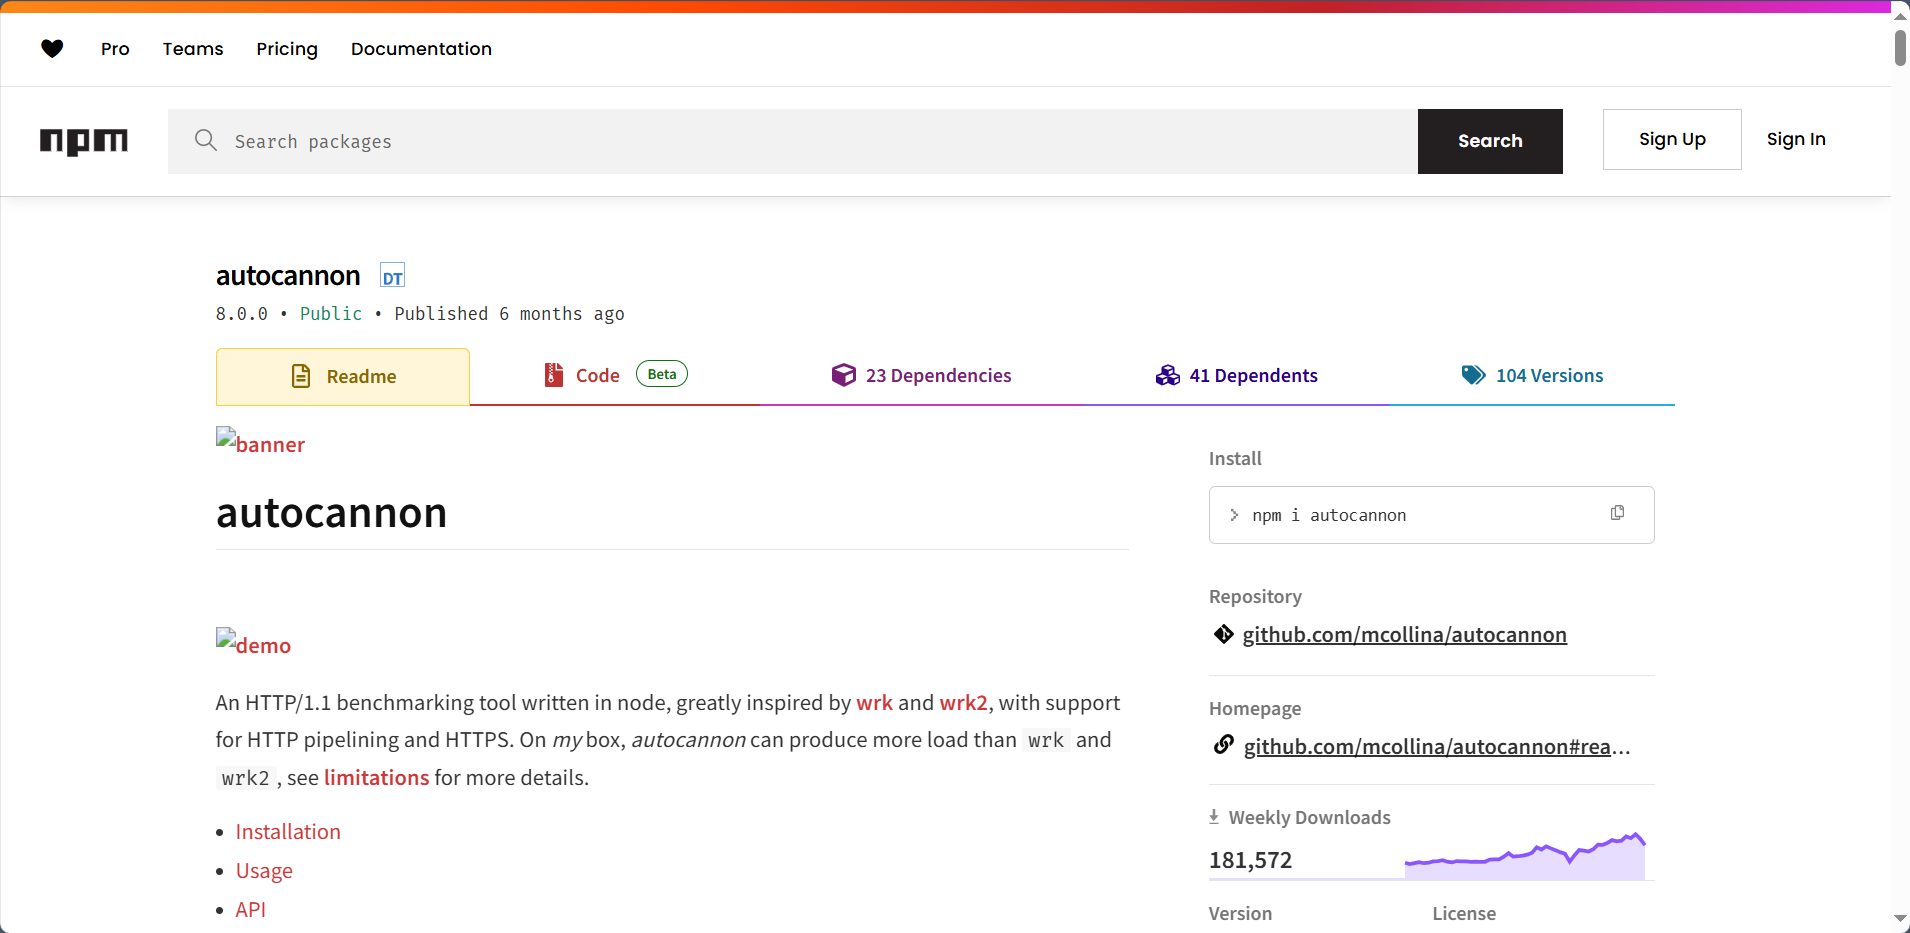Jump to the Installation section link

(x=288, y=832)
